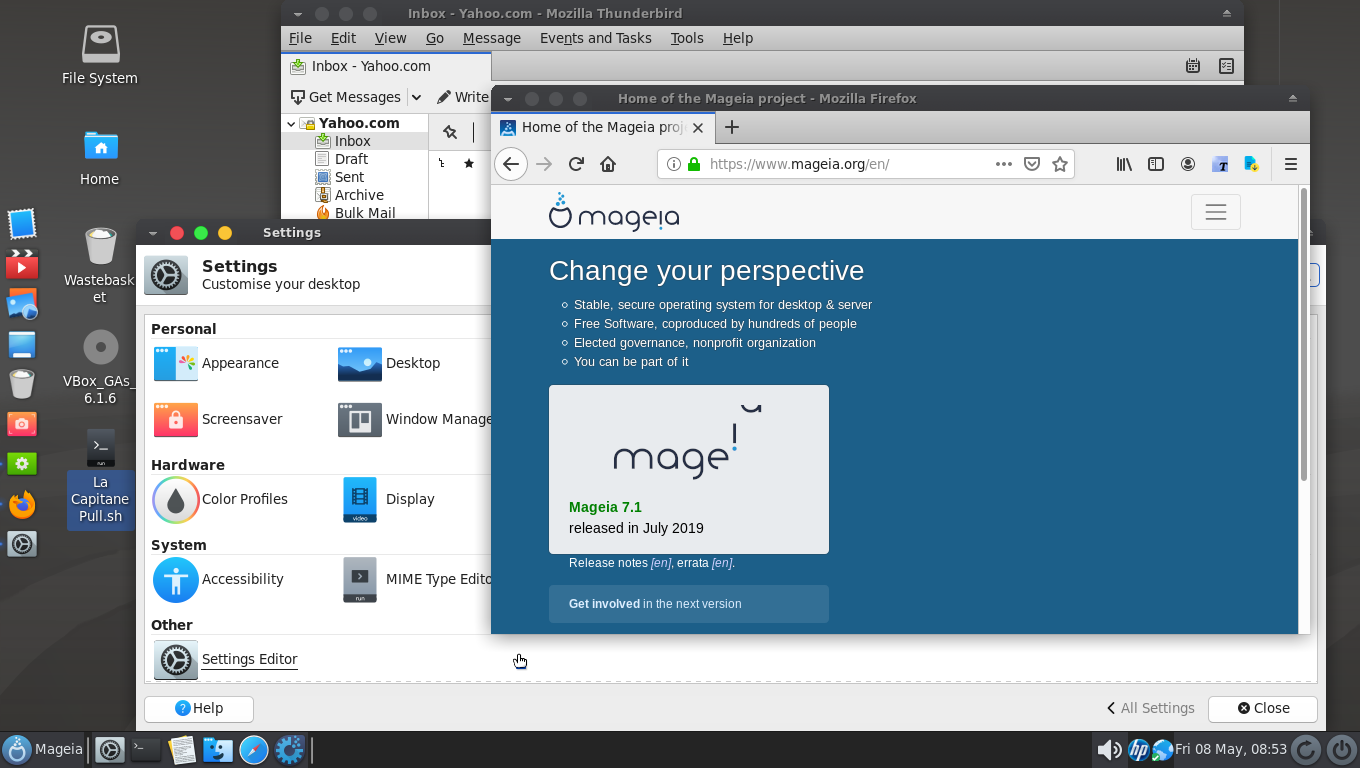Open Thunderbird File menu

300,38
